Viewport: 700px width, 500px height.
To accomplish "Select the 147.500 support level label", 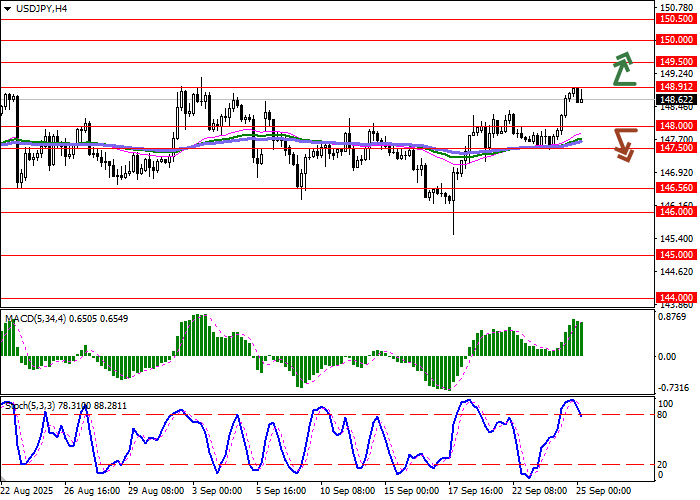I will point(676,148).
